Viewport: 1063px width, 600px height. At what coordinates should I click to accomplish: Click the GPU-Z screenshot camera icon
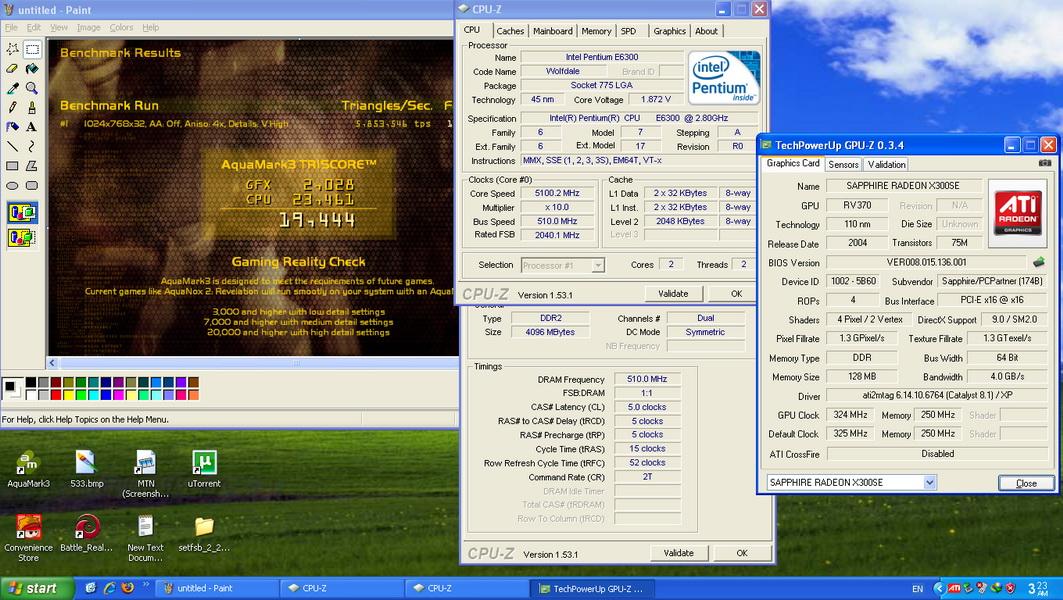(x=1045, y=163)
